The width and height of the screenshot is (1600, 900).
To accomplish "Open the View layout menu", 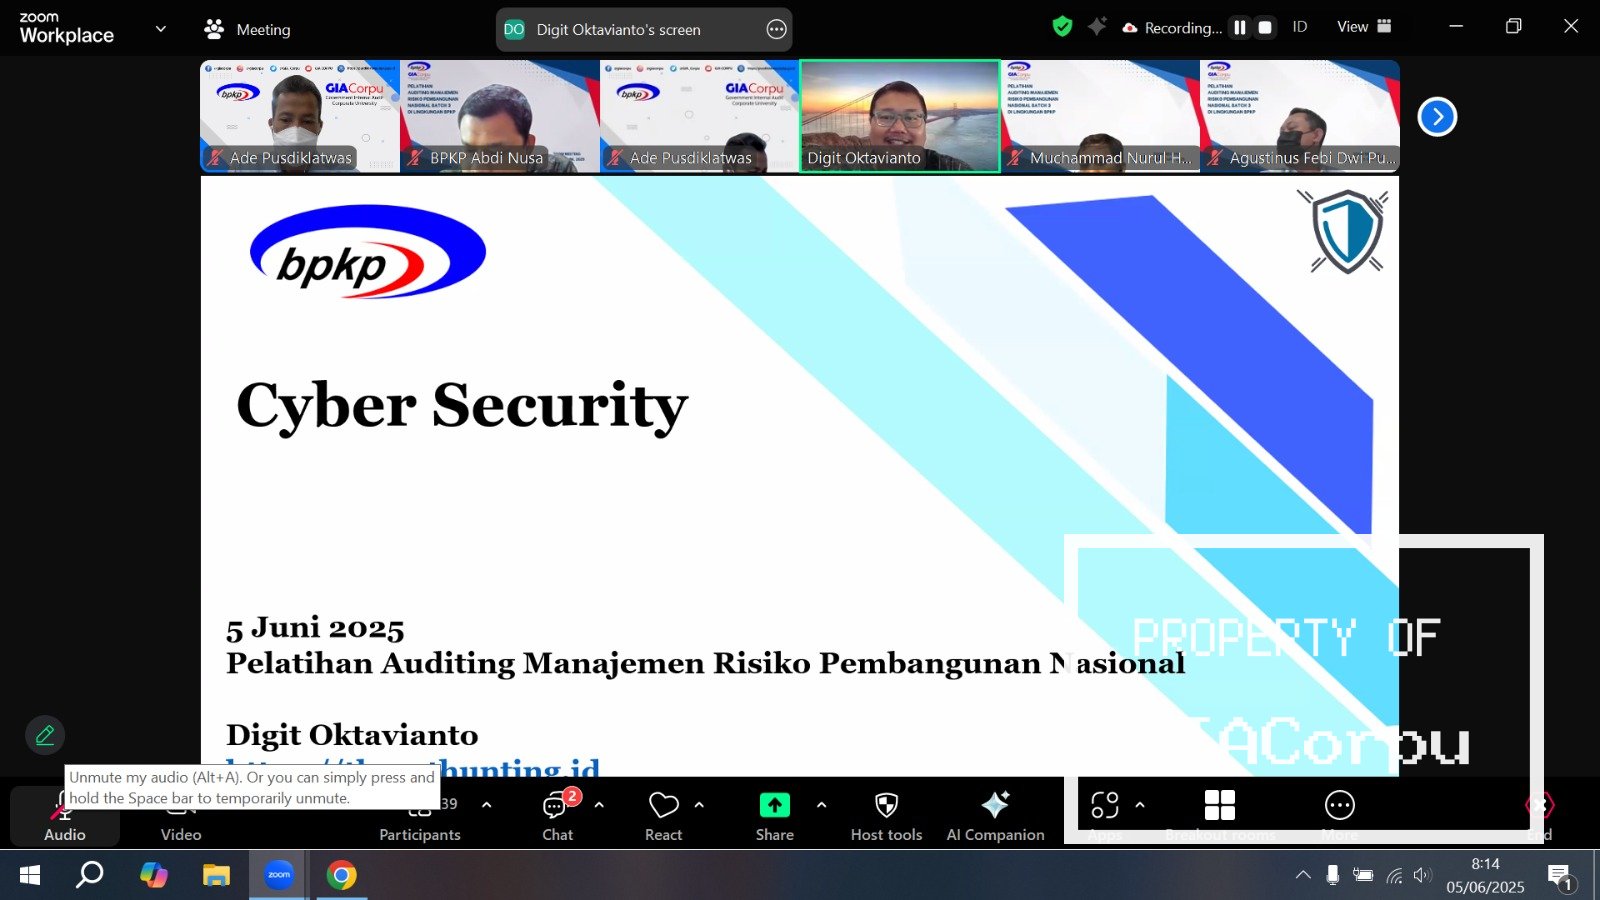I will coord(1364,27).
